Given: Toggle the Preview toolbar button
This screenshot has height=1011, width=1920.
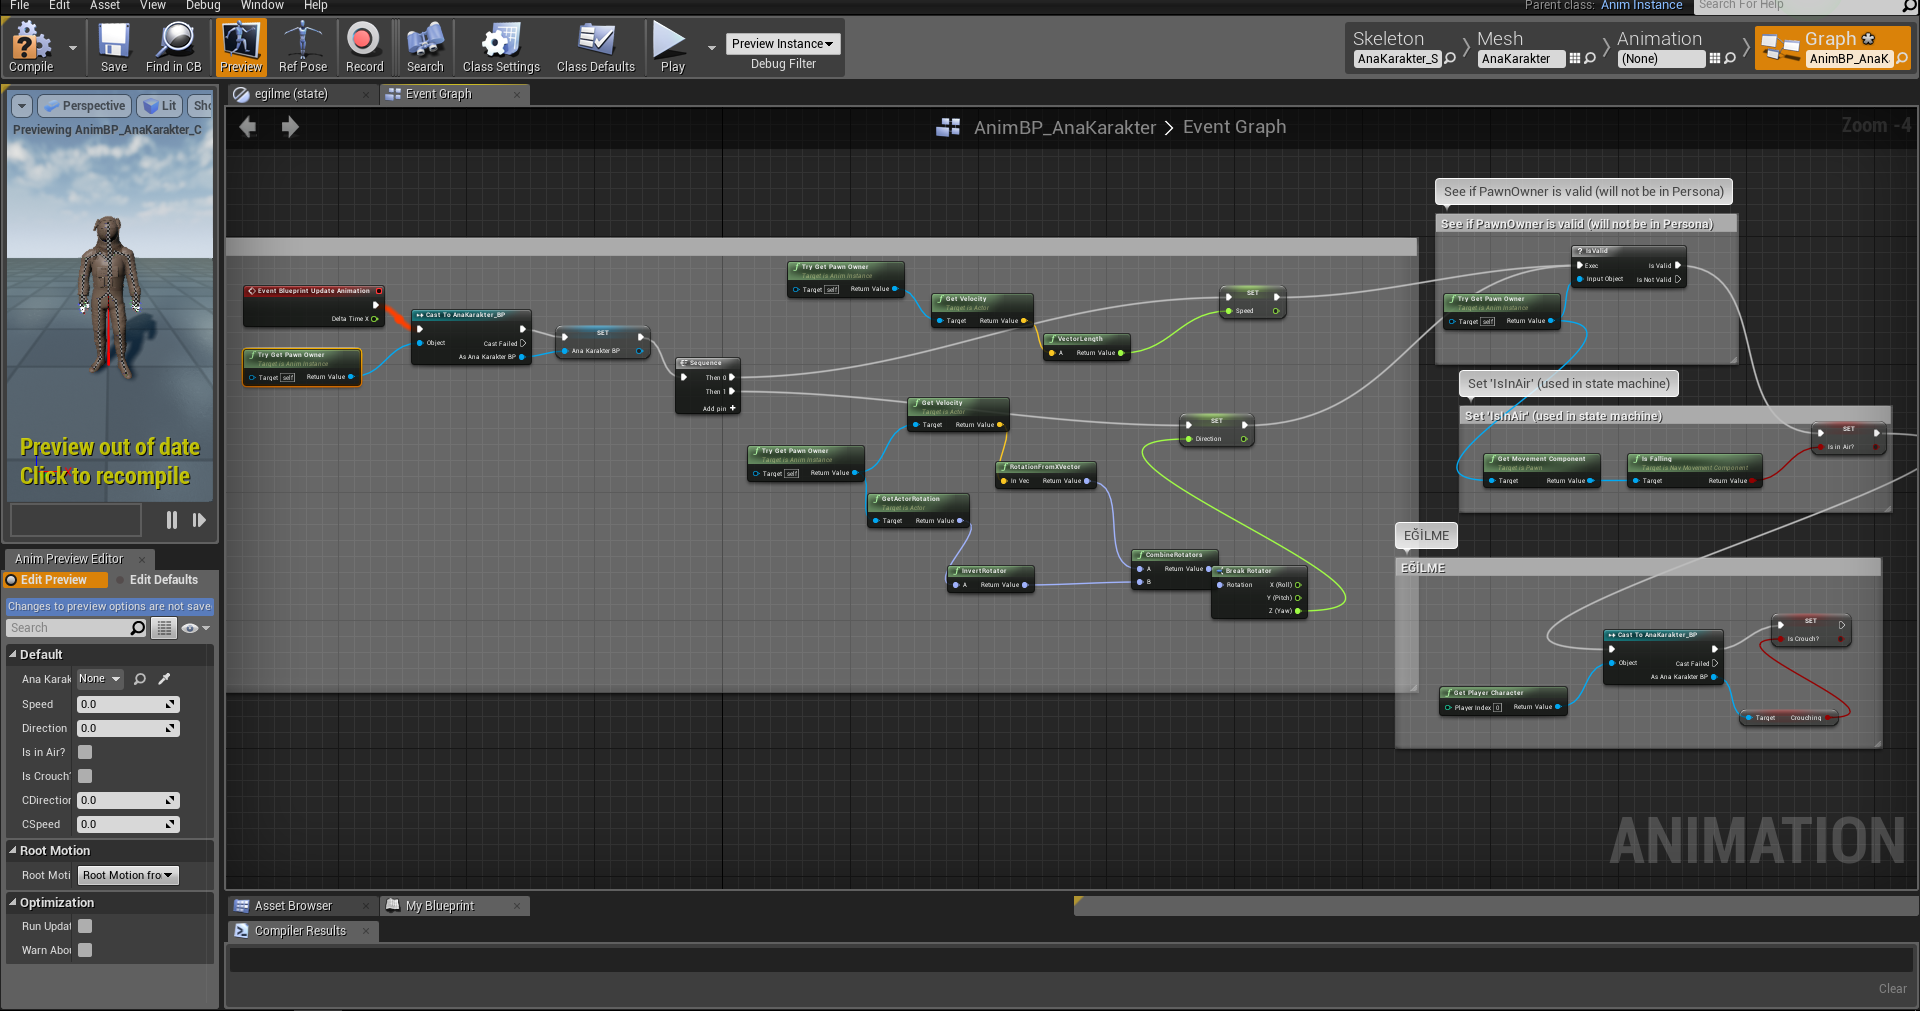Looking at the screenshot, I should tap(241, 47).
